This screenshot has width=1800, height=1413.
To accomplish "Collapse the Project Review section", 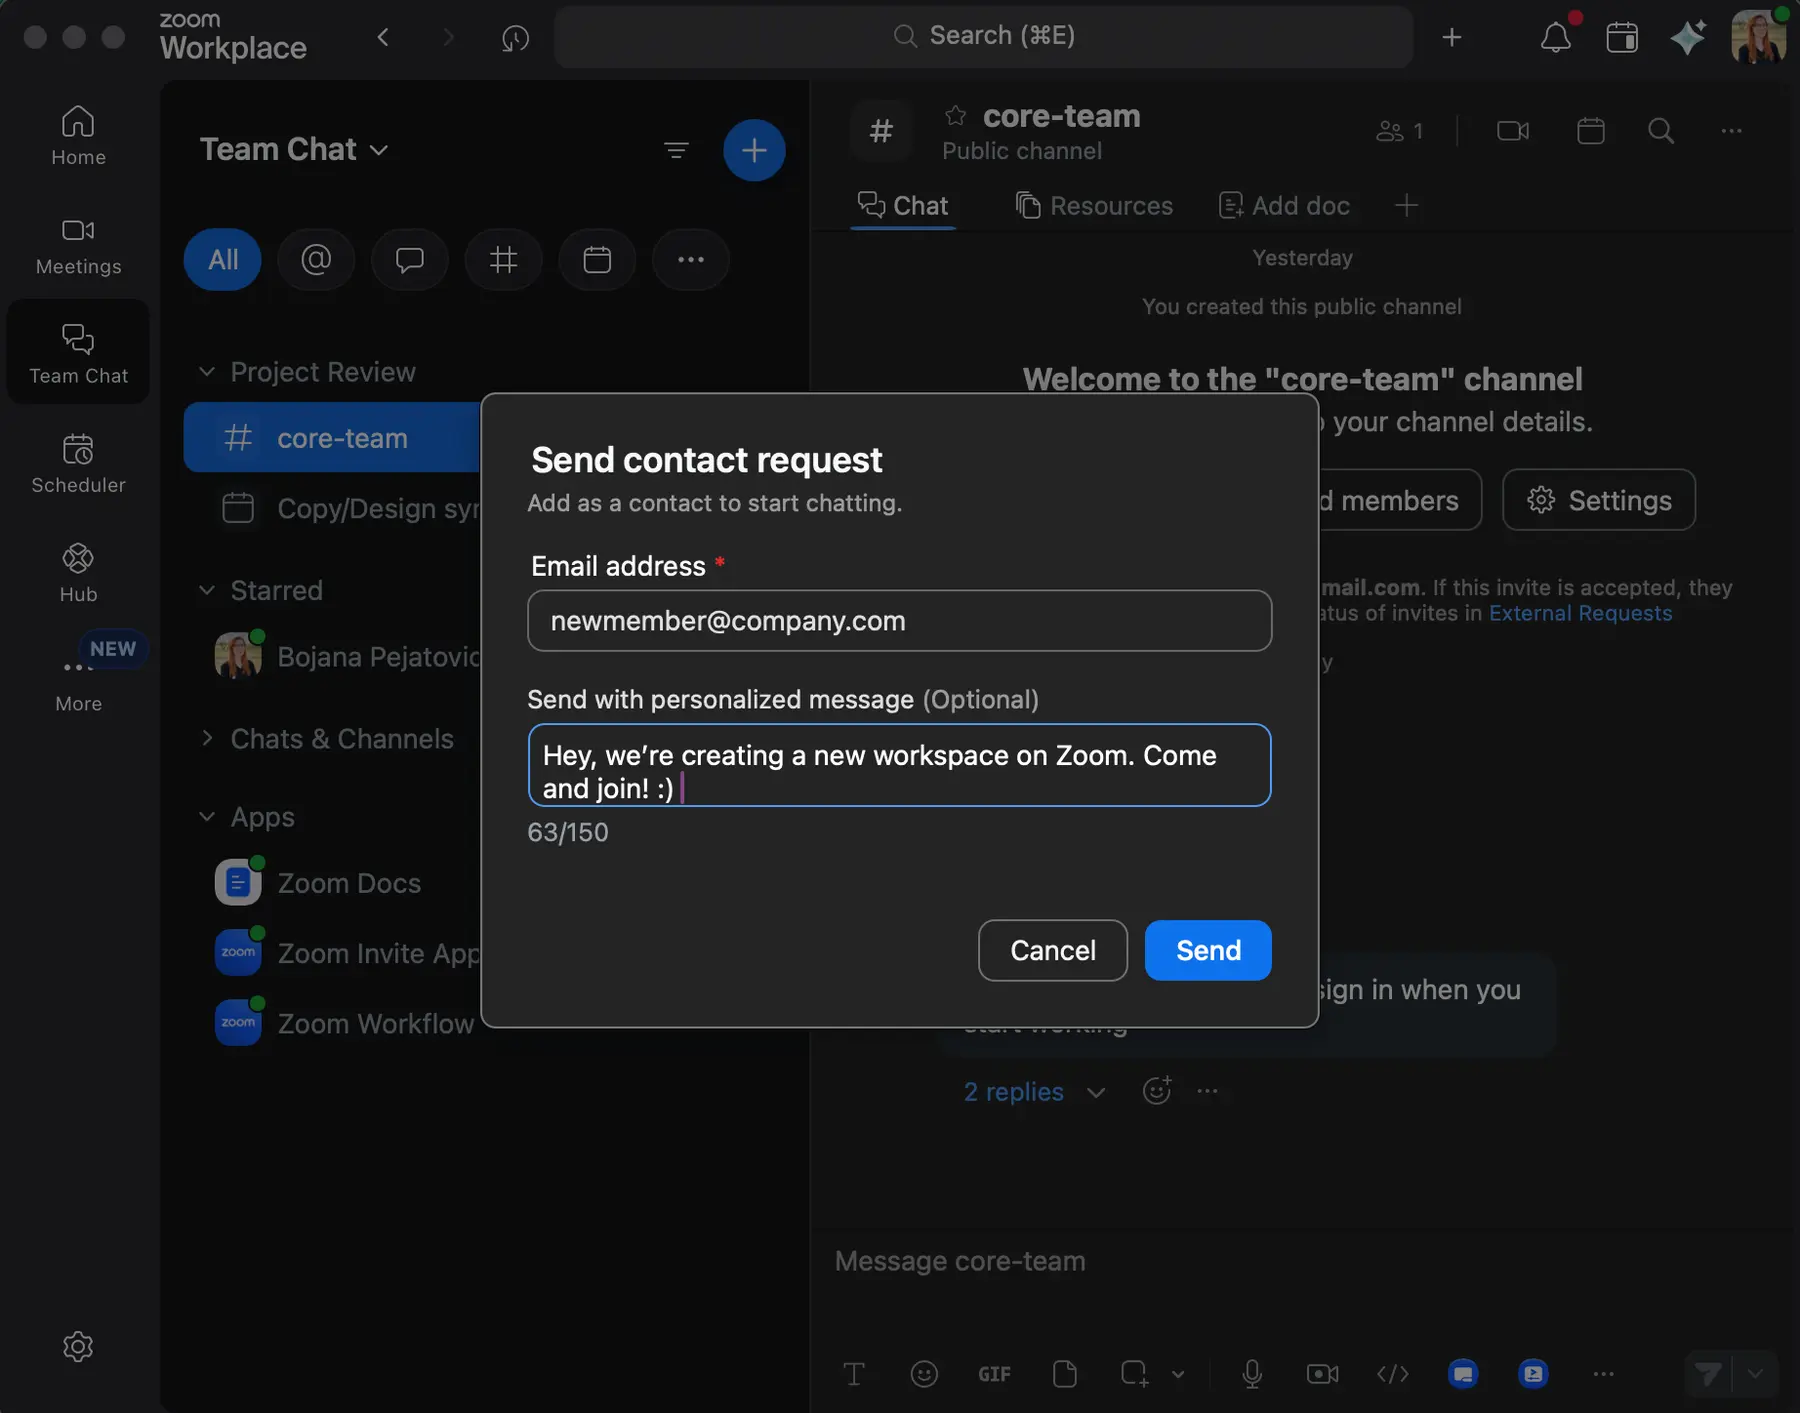I will pos(206,372).
